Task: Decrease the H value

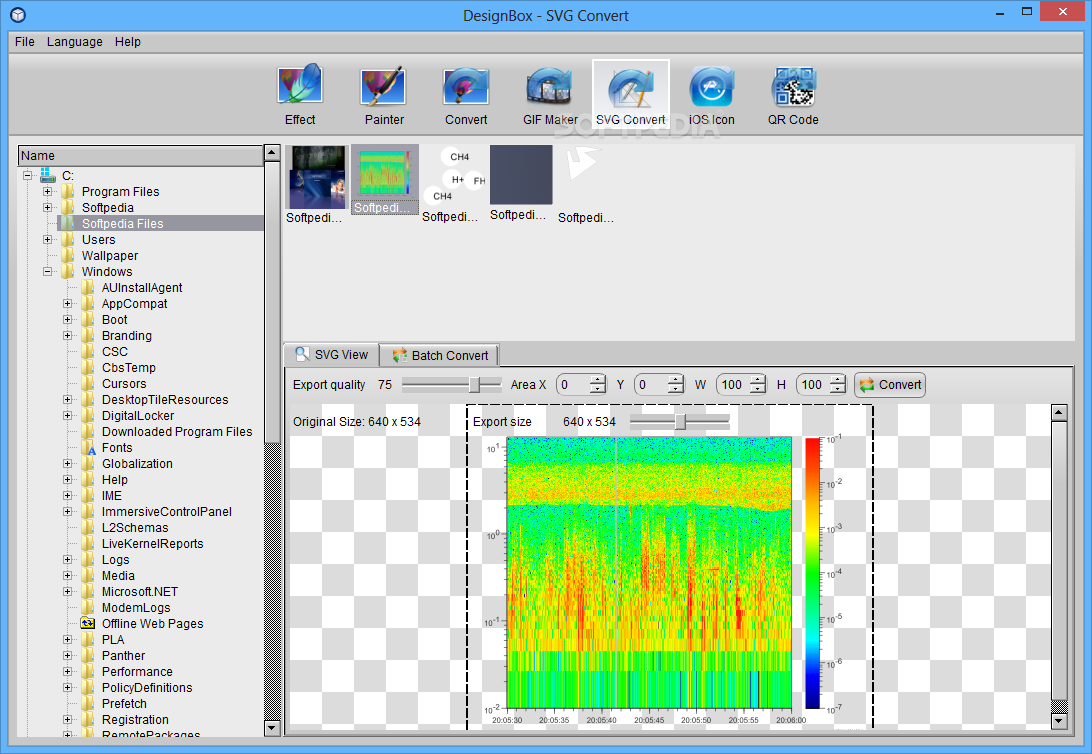Action: [838, 389]
